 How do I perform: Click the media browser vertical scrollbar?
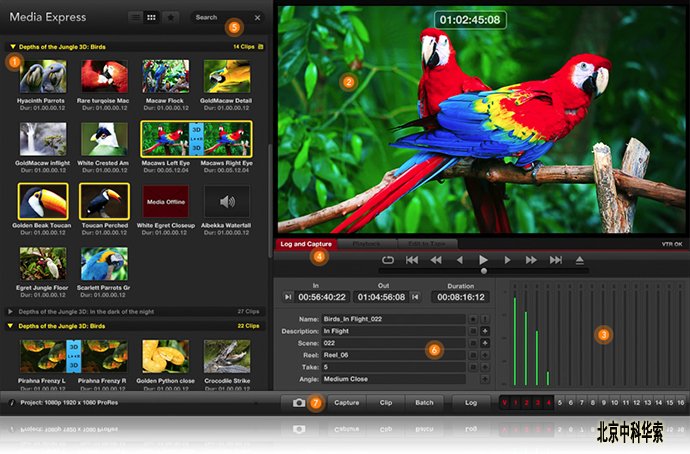270,200
